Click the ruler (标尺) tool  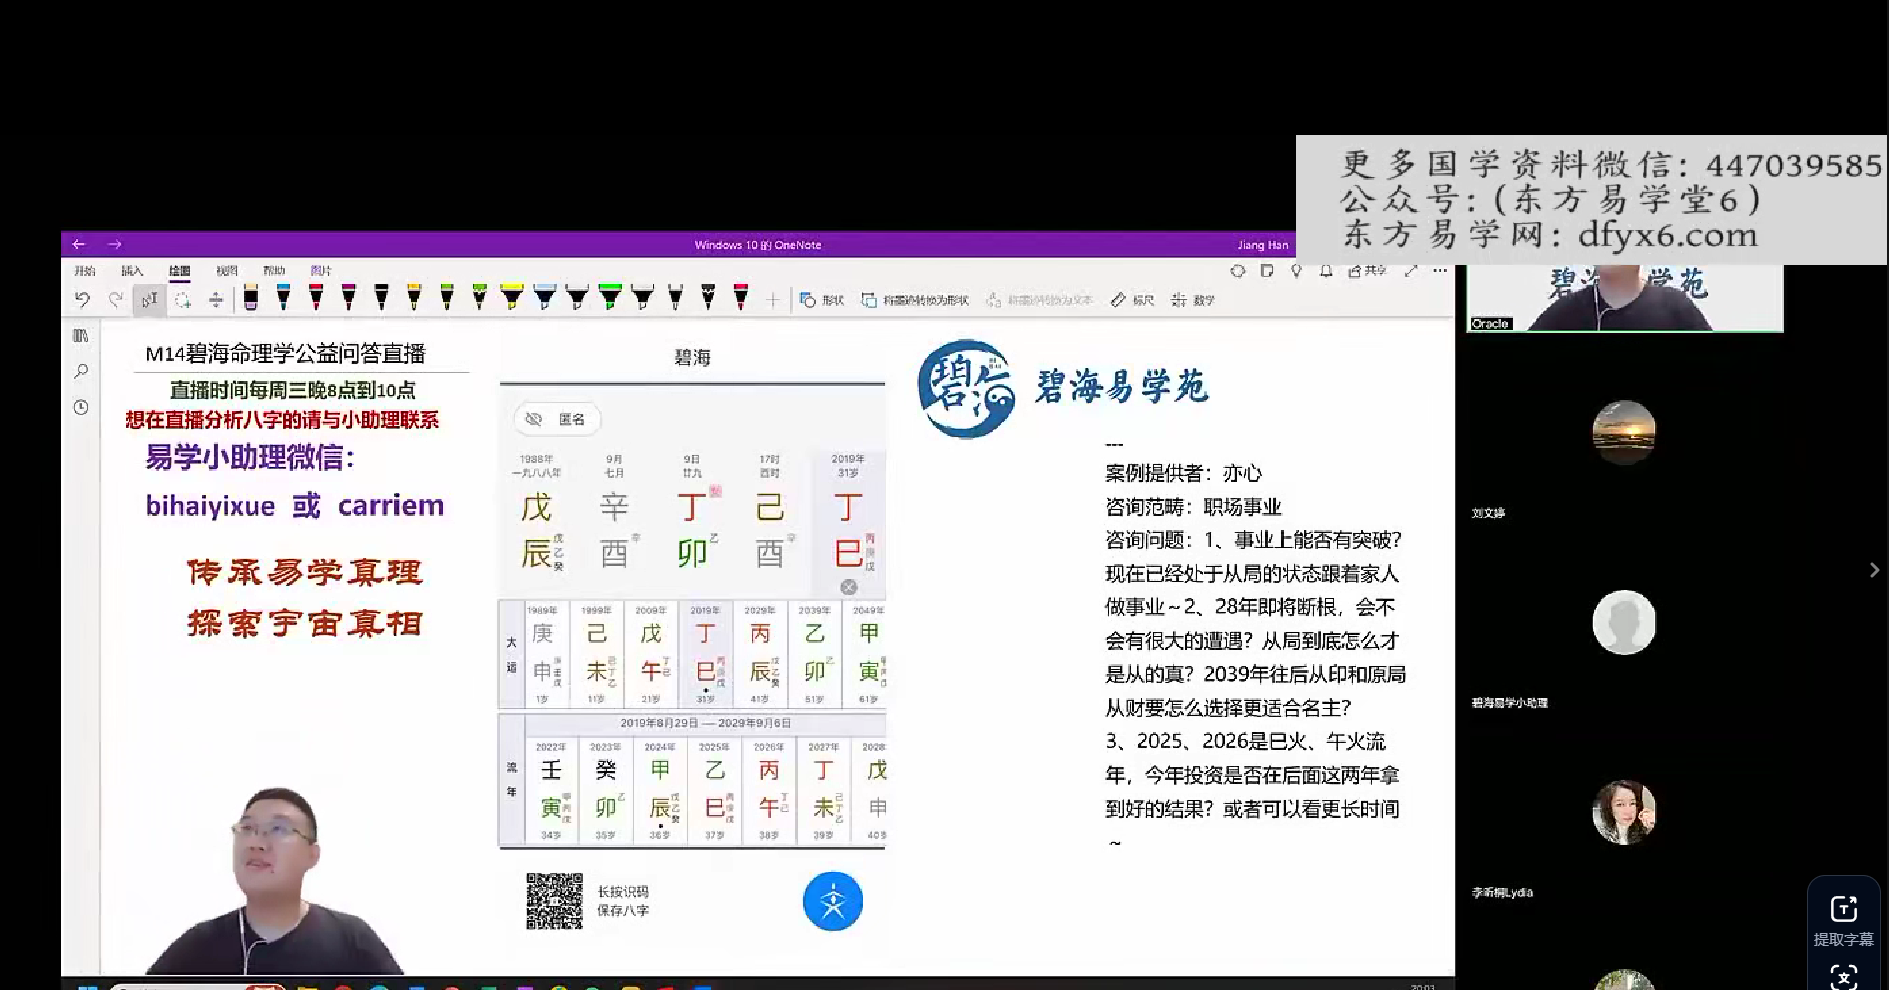pos(1132,300)
